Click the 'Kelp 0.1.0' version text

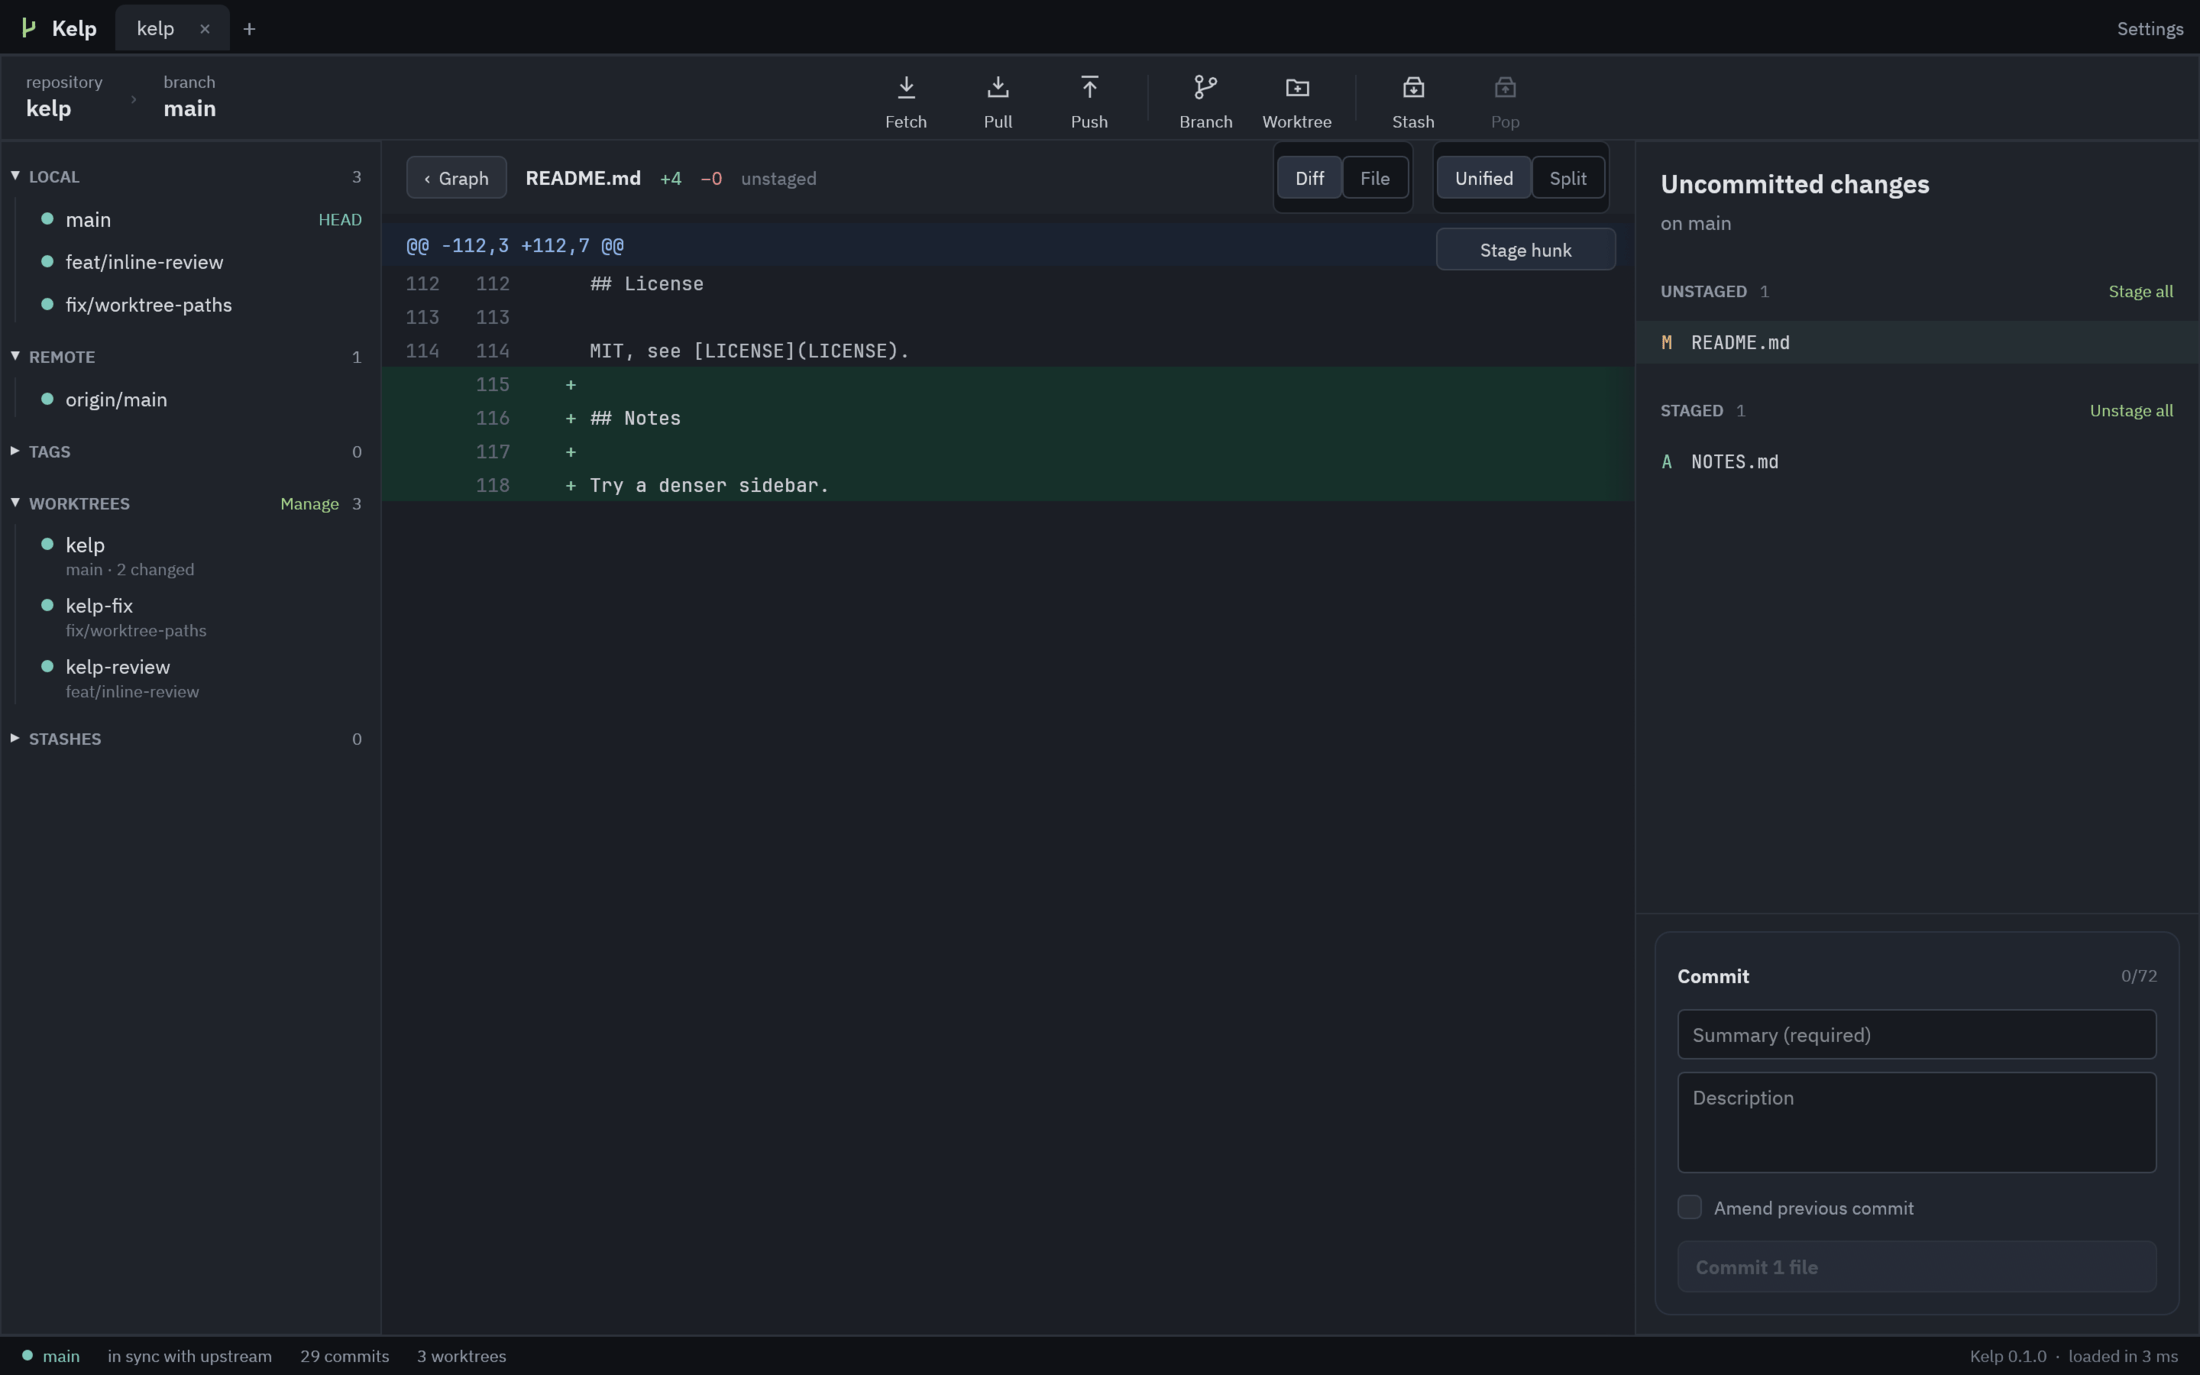pyautogui.click(x=2007, y=1355)
